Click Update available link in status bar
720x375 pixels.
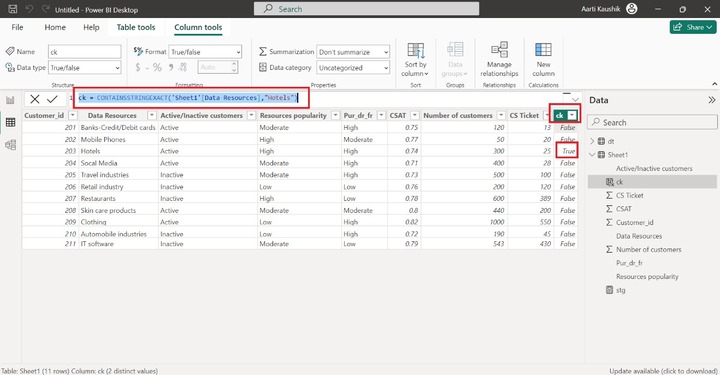(663, 371)
